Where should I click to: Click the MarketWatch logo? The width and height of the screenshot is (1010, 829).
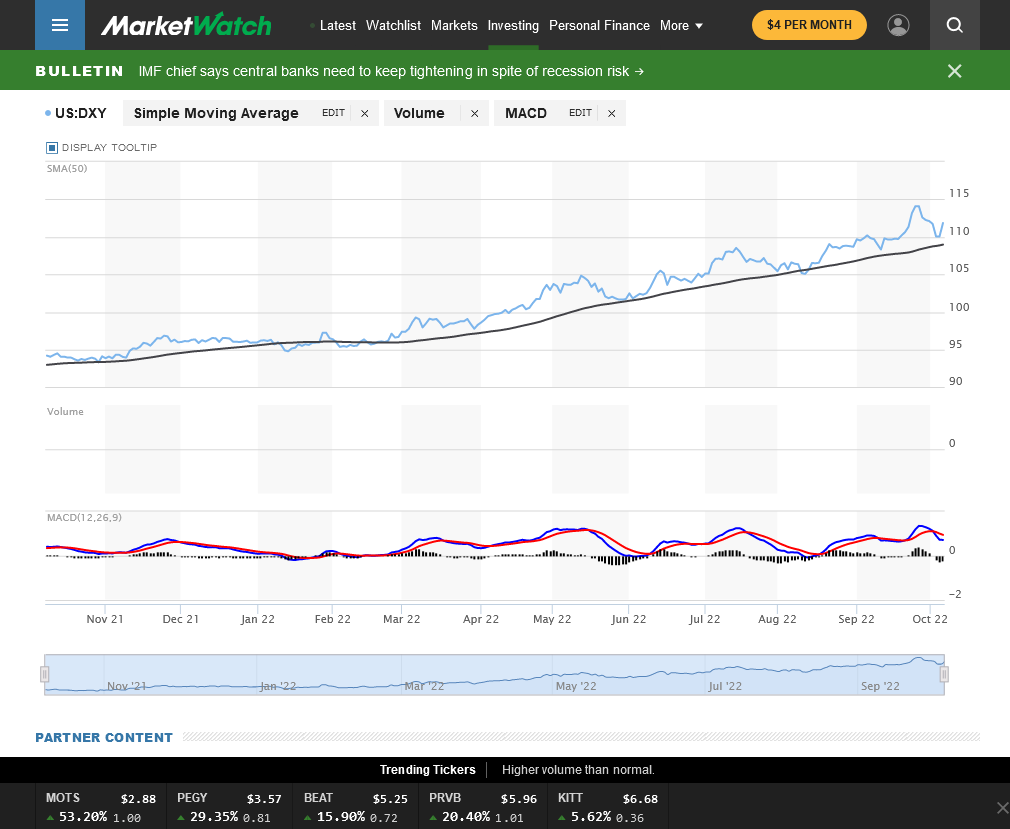click(x=186, y=25)
